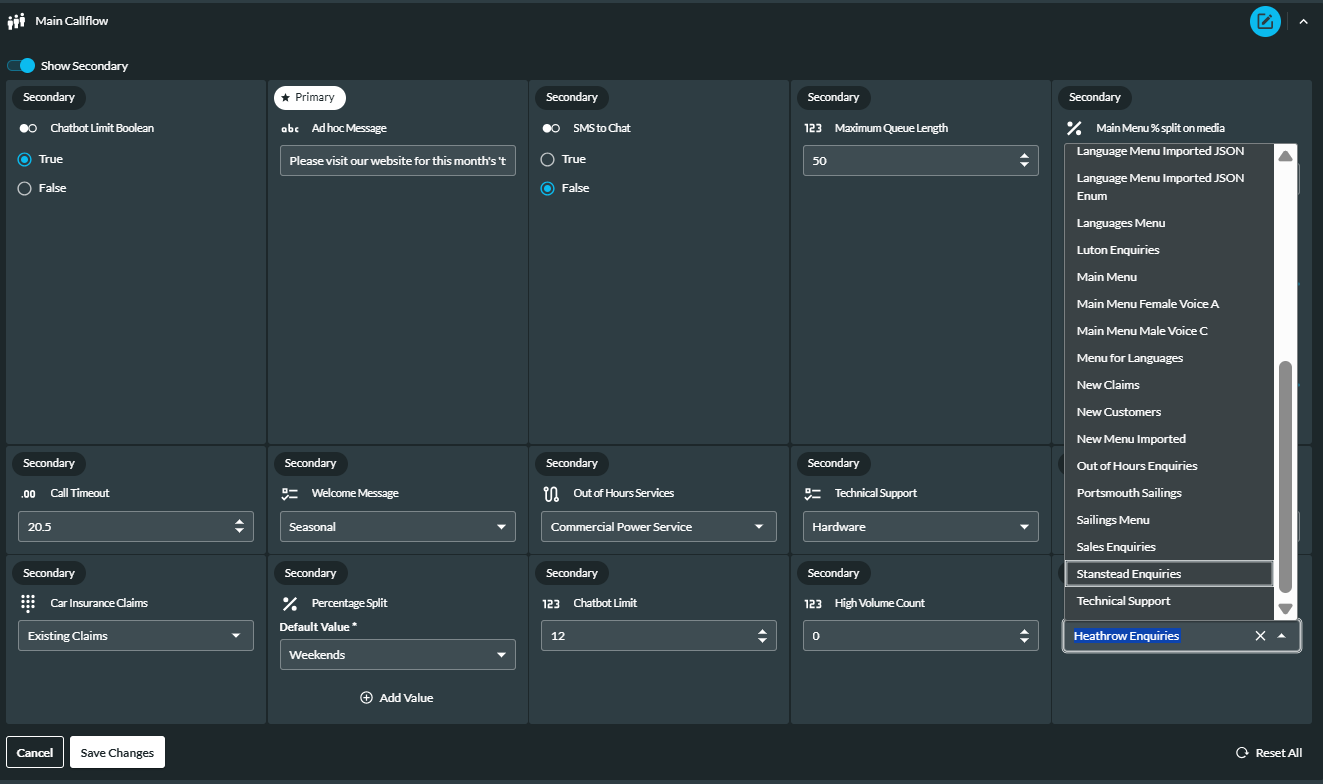This screenshot has height=784, width=1323.
Task: Click the percent icon beside Main Menu % split
Action: point(1074,128)
